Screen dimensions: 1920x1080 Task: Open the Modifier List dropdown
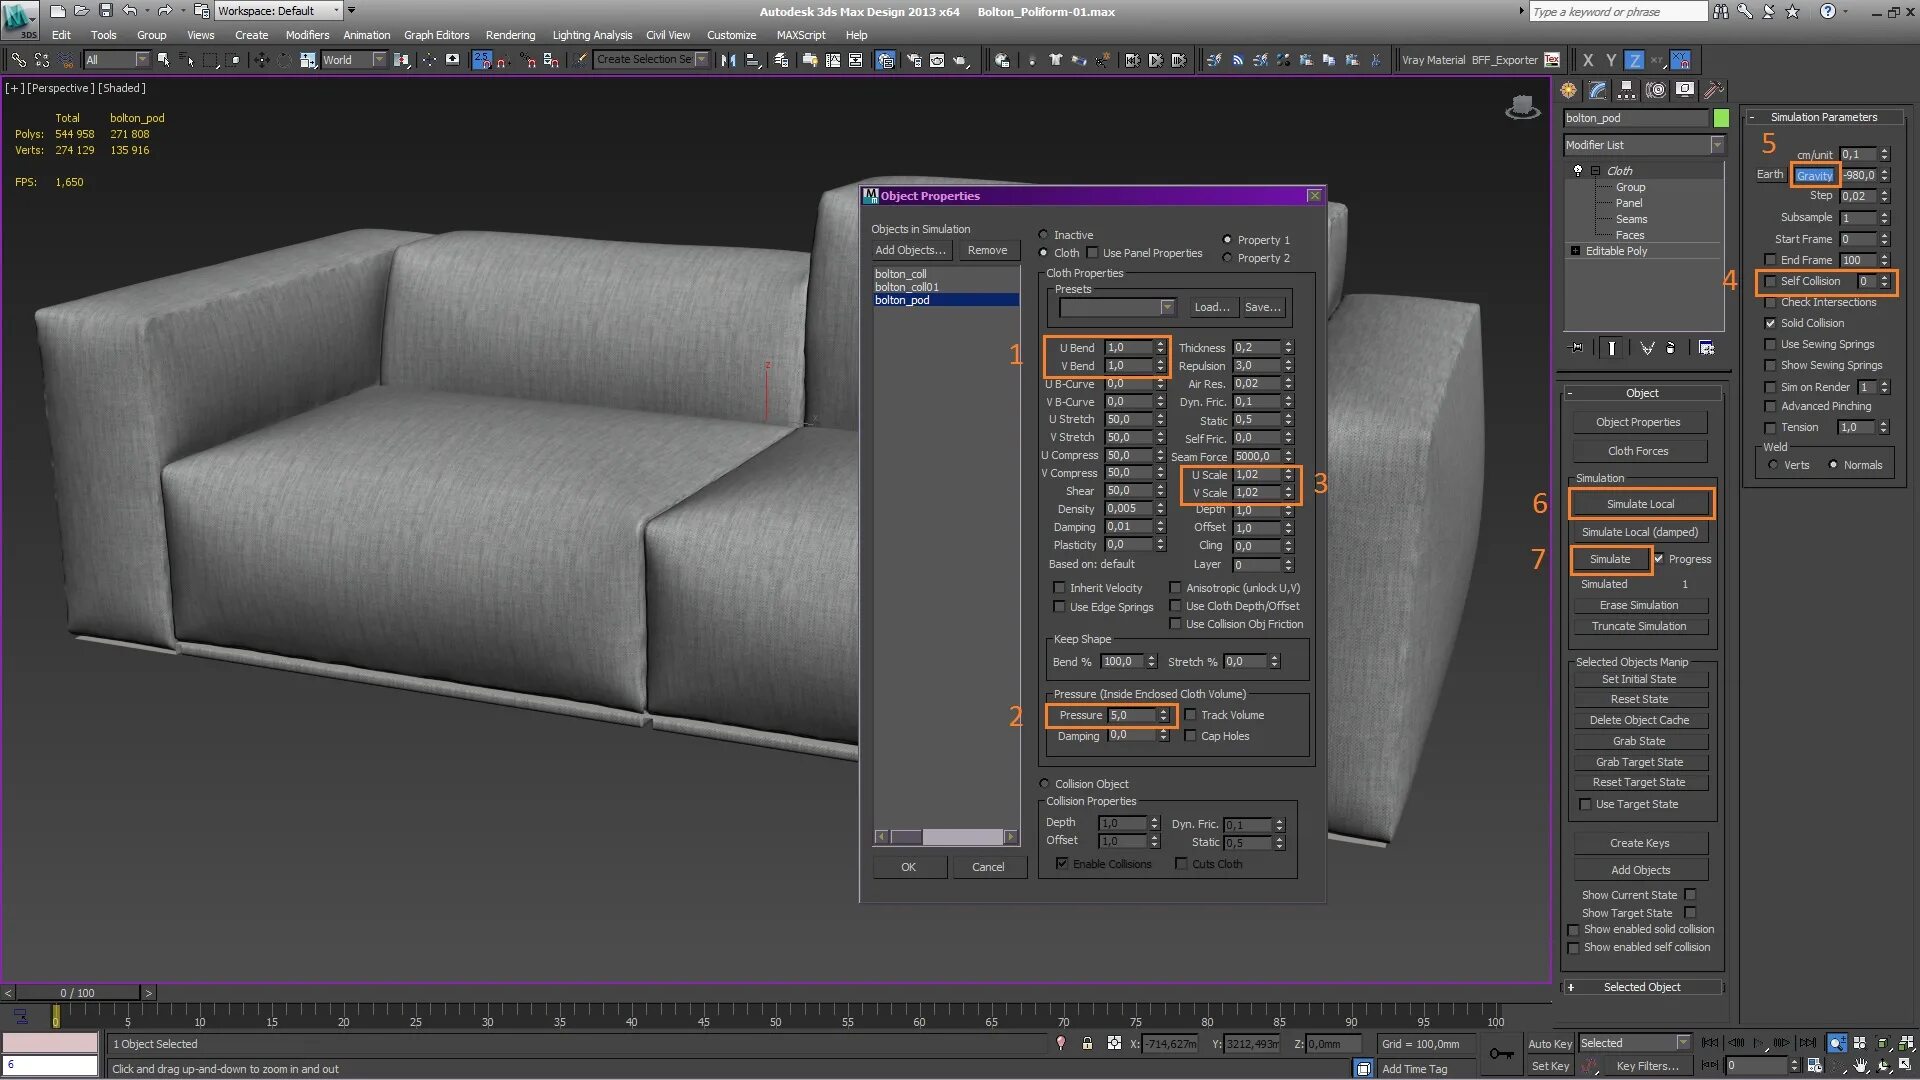point(1717,145)
